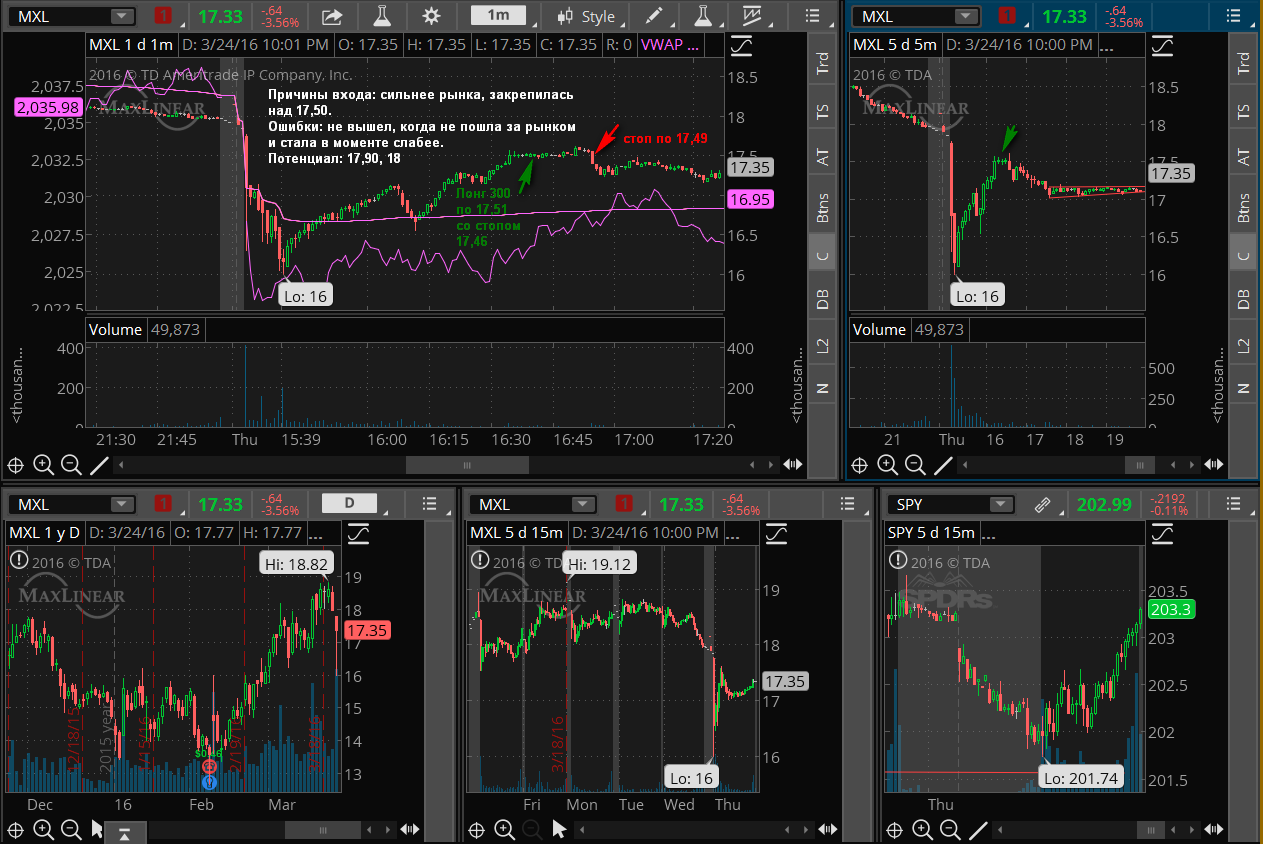
Task: Click the flask icon right of the pencil
Action: [x=702, y=16]
